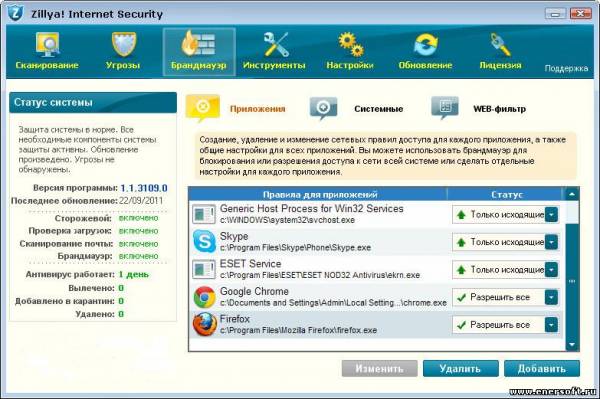Click rules list scroll down arrow
The width and height of the screenshot is (600, 399).
(x=572, y=345)
